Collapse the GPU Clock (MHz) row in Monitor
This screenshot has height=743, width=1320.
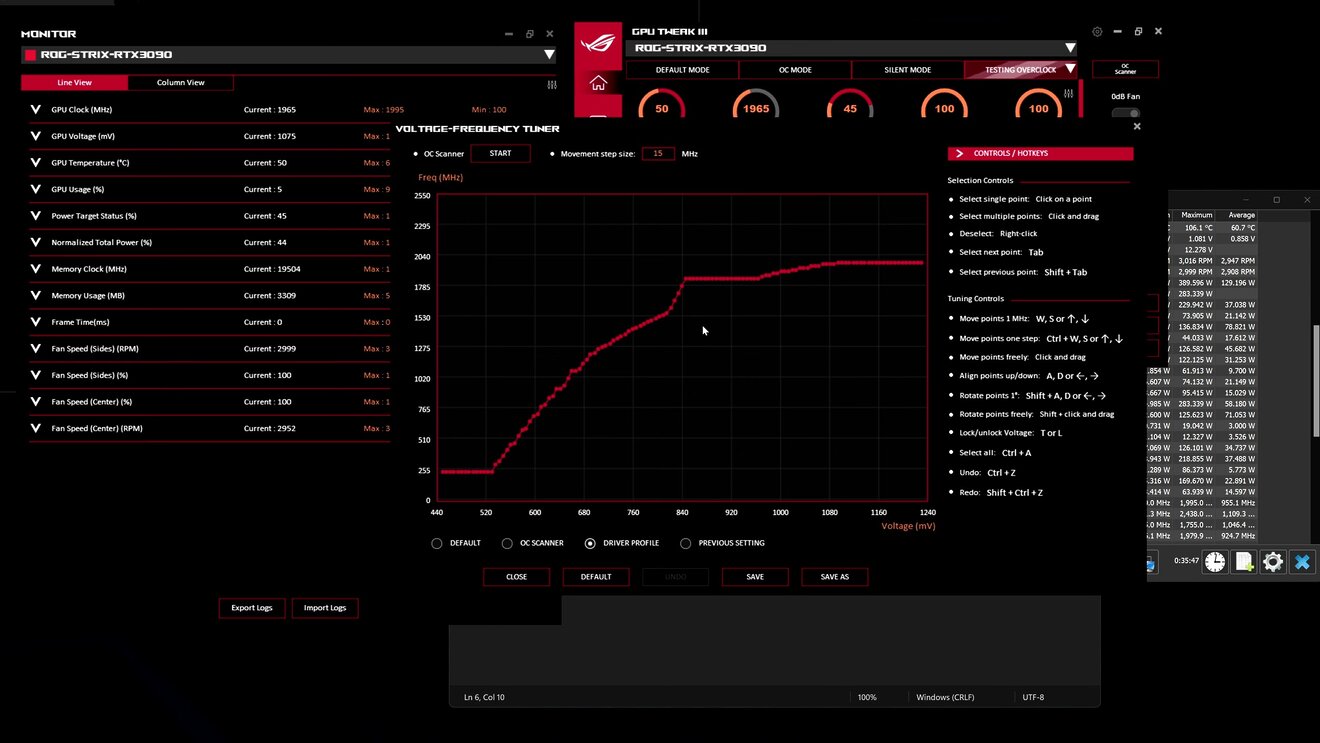click(35, 109)
